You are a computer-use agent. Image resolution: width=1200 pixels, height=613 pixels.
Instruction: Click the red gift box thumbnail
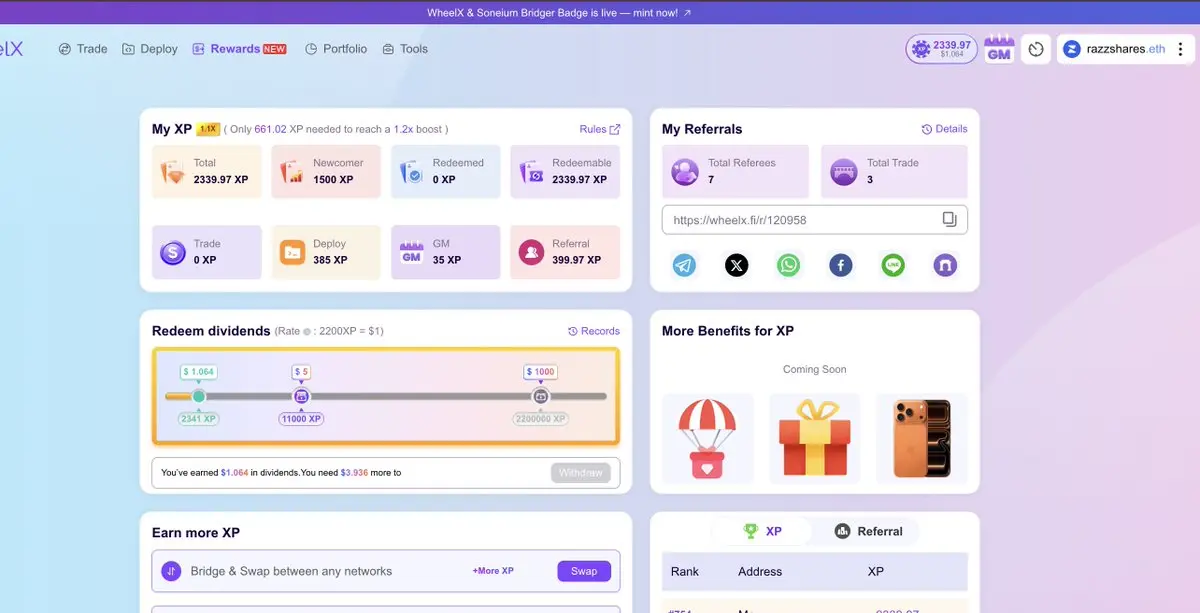[x=814, y=438]
